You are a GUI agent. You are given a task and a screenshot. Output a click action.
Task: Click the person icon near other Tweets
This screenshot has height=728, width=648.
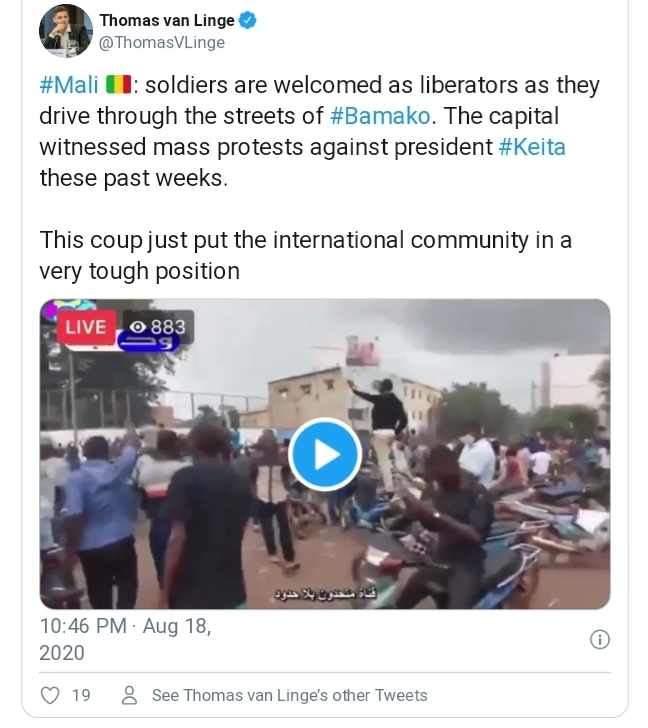129,695
